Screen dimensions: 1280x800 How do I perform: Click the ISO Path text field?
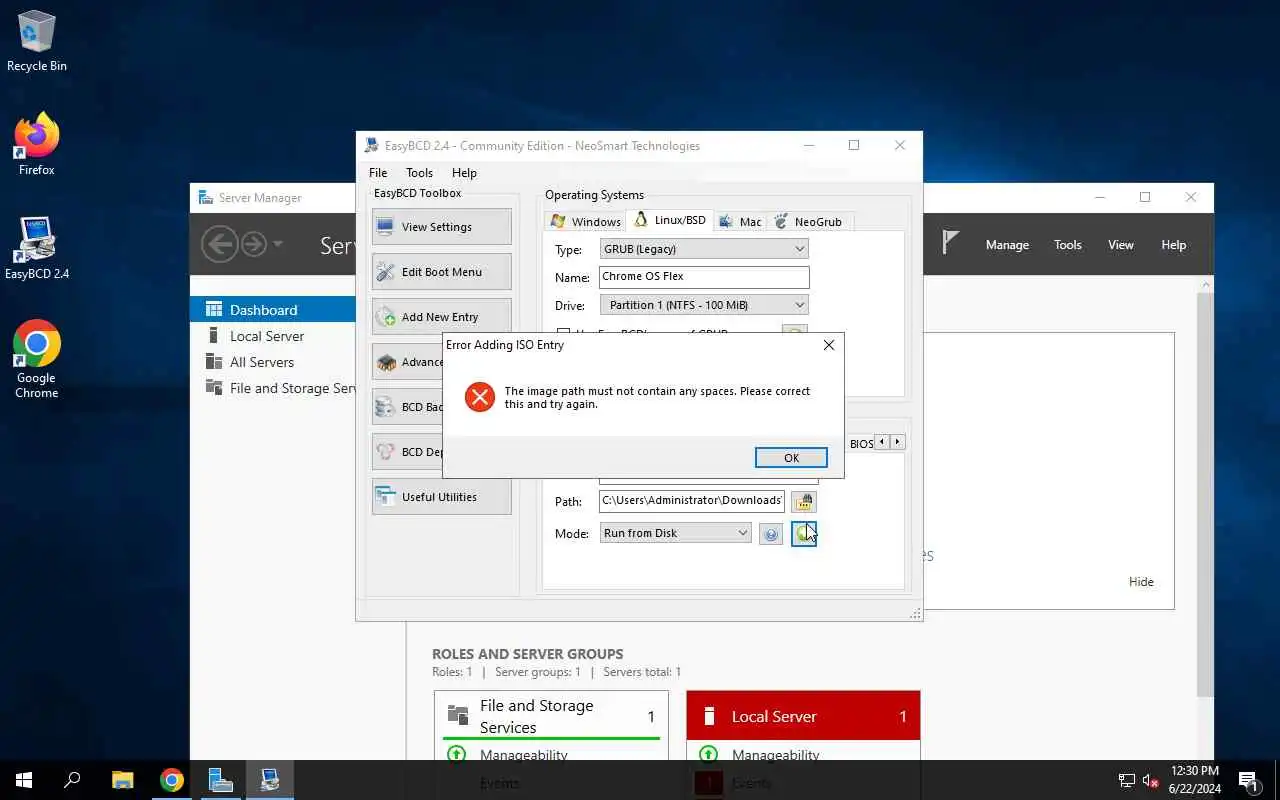(x=691, y=500)
